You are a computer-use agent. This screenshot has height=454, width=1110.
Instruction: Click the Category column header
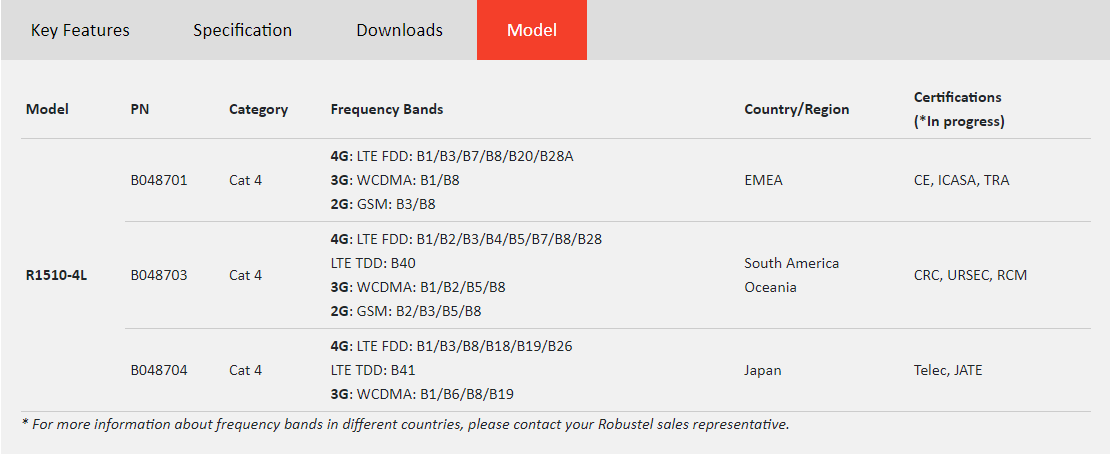pyautogui.click(x=258, y=109)
